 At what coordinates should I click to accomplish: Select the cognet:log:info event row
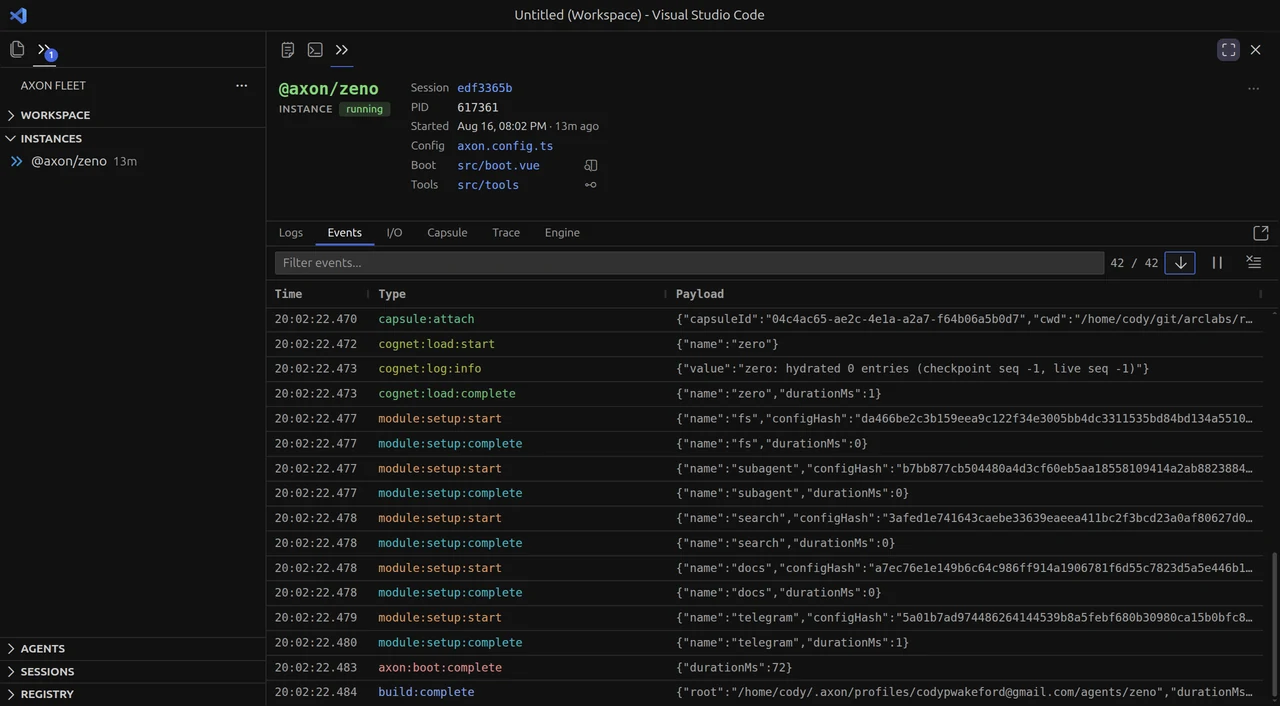pyautogui.click(x=767, y=369)
